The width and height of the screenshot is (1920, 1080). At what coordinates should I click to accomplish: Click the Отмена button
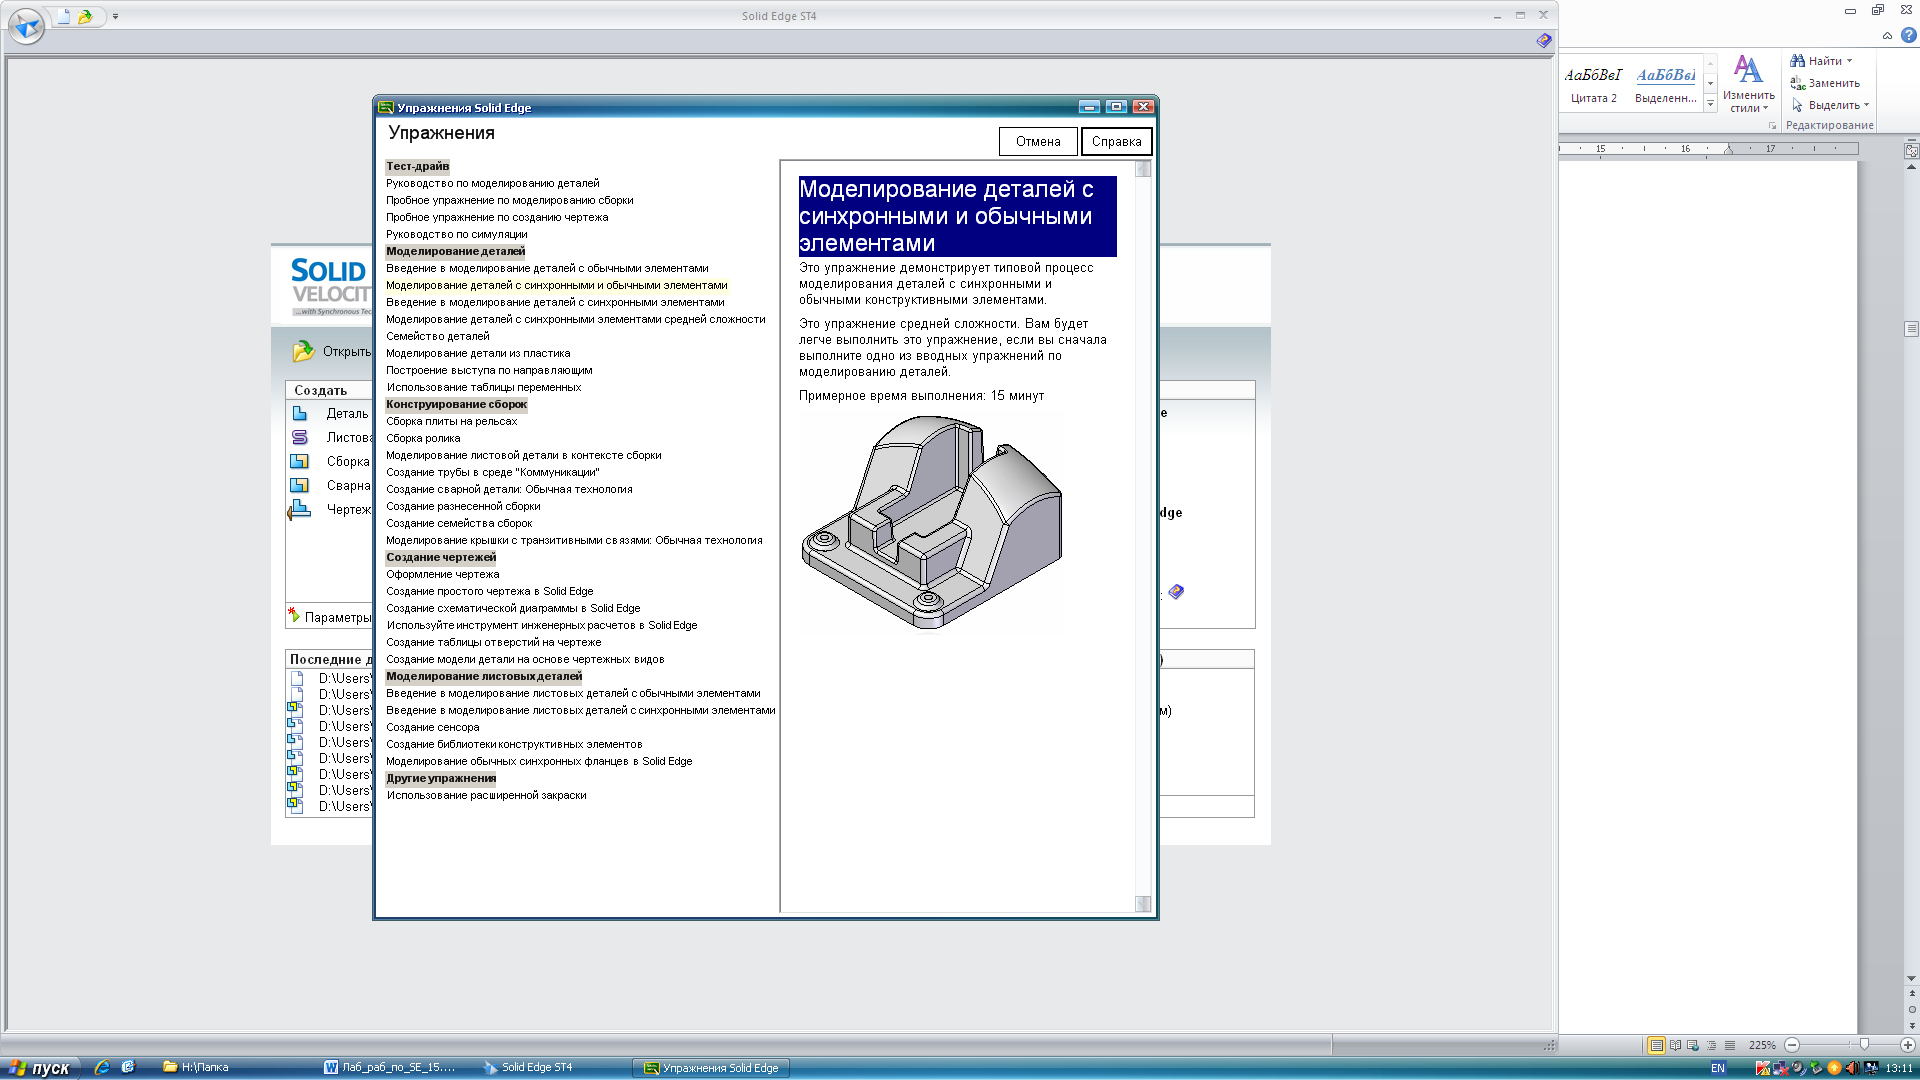(x=1038, y=142)
